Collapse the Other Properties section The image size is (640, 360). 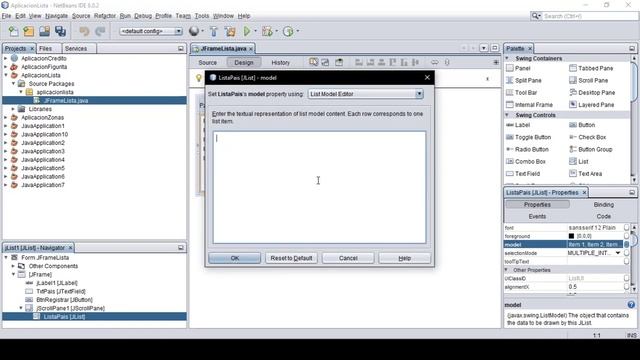coord(506,270)
